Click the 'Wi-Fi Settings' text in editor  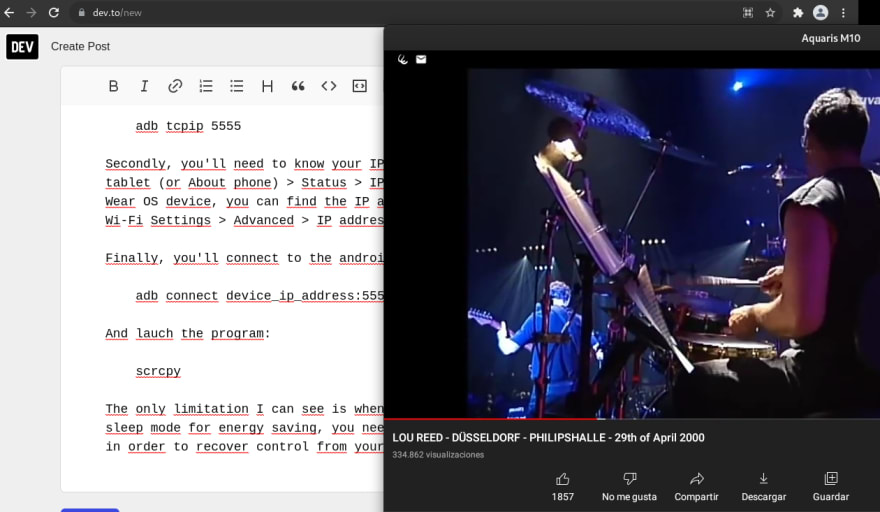[158, 221]
